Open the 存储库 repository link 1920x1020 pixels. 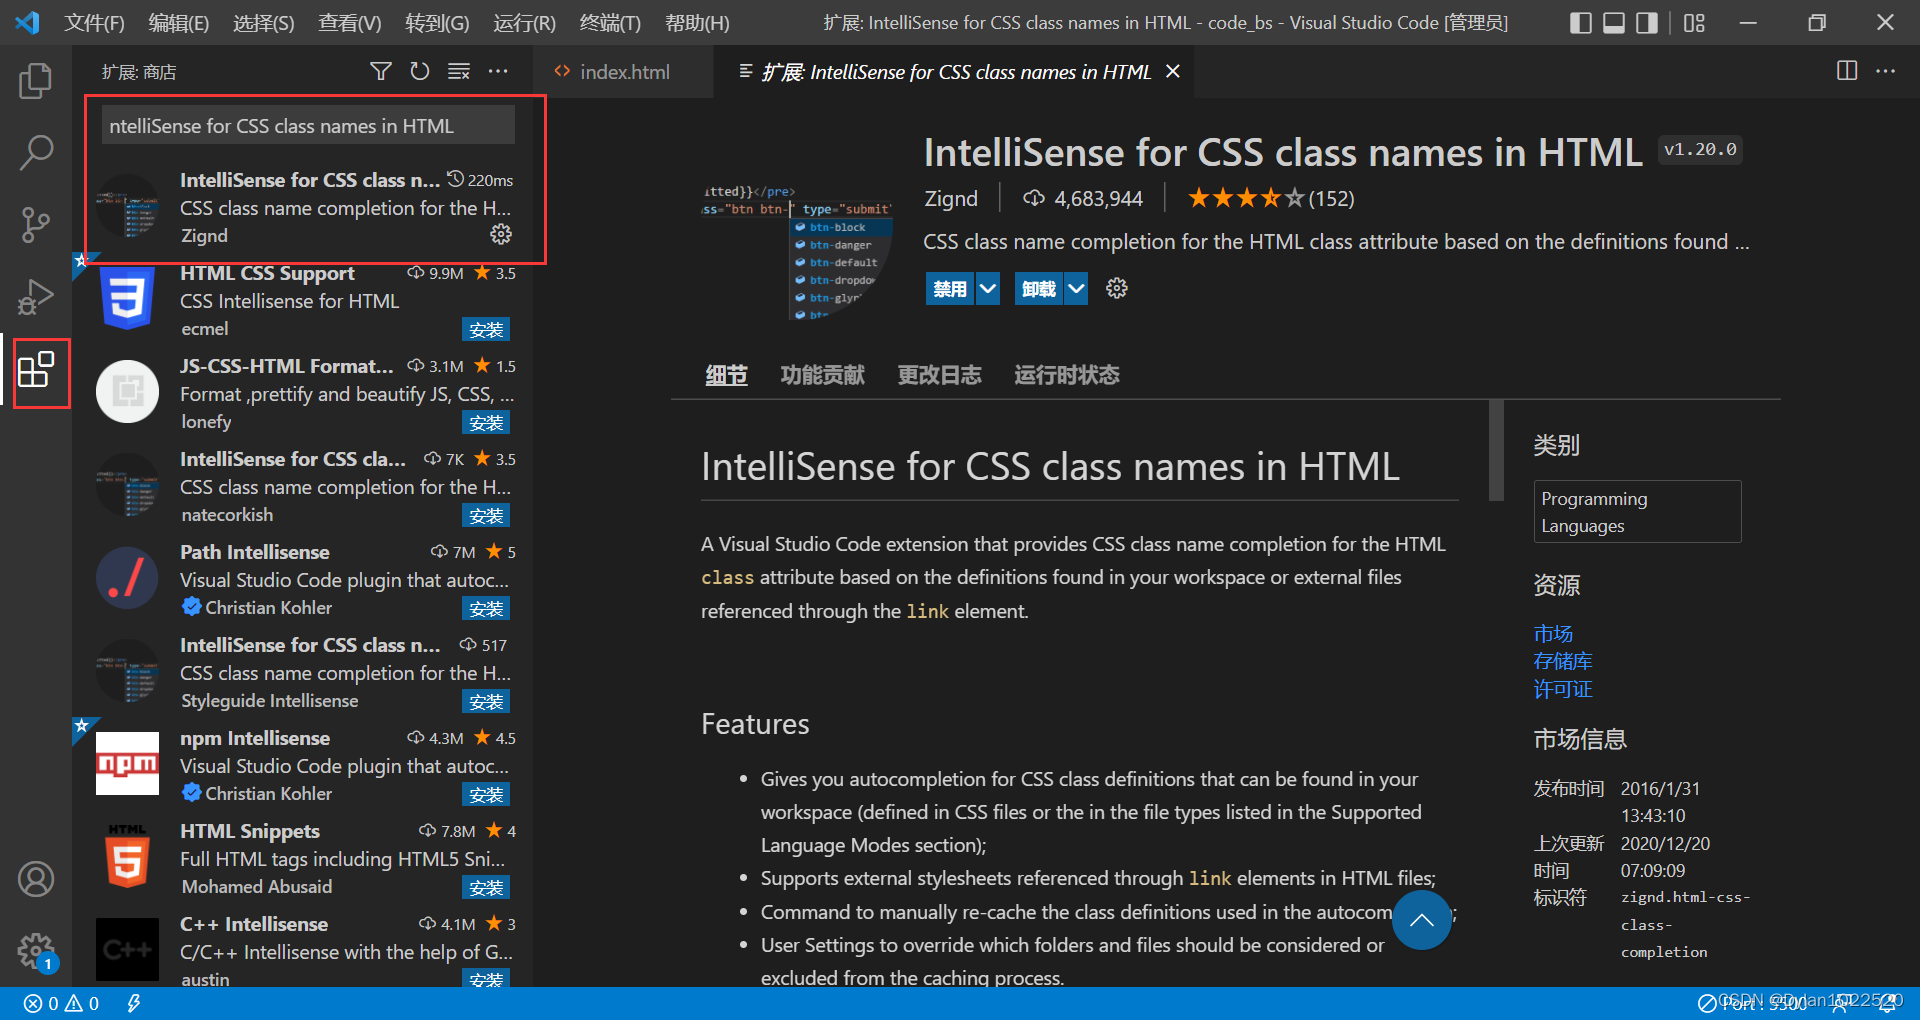(1563, 661)
